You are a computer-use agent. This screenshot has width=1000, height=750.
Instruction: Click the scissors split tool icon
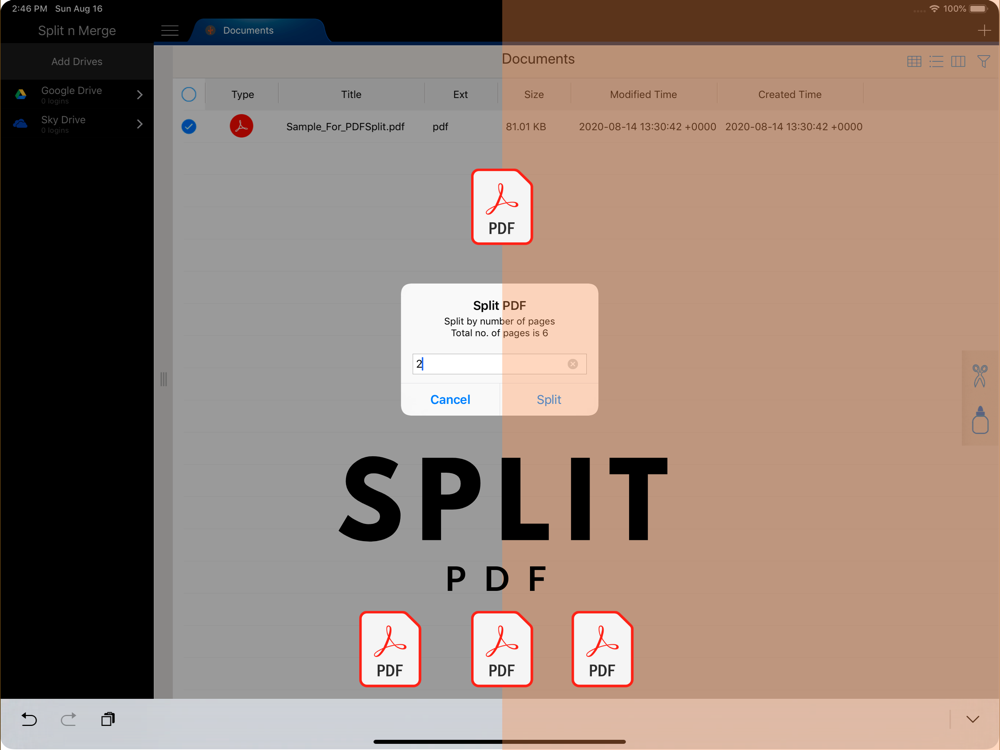980,376
